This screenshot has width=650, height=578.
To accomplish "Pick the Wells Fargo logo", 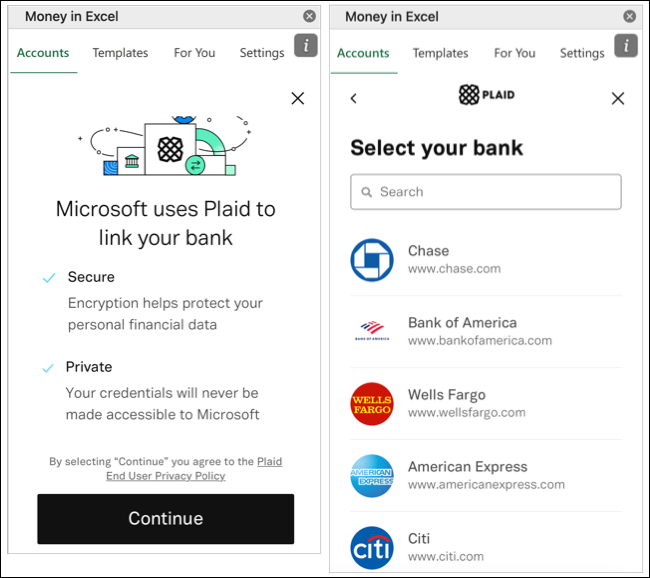I will (x=372, y=404).
